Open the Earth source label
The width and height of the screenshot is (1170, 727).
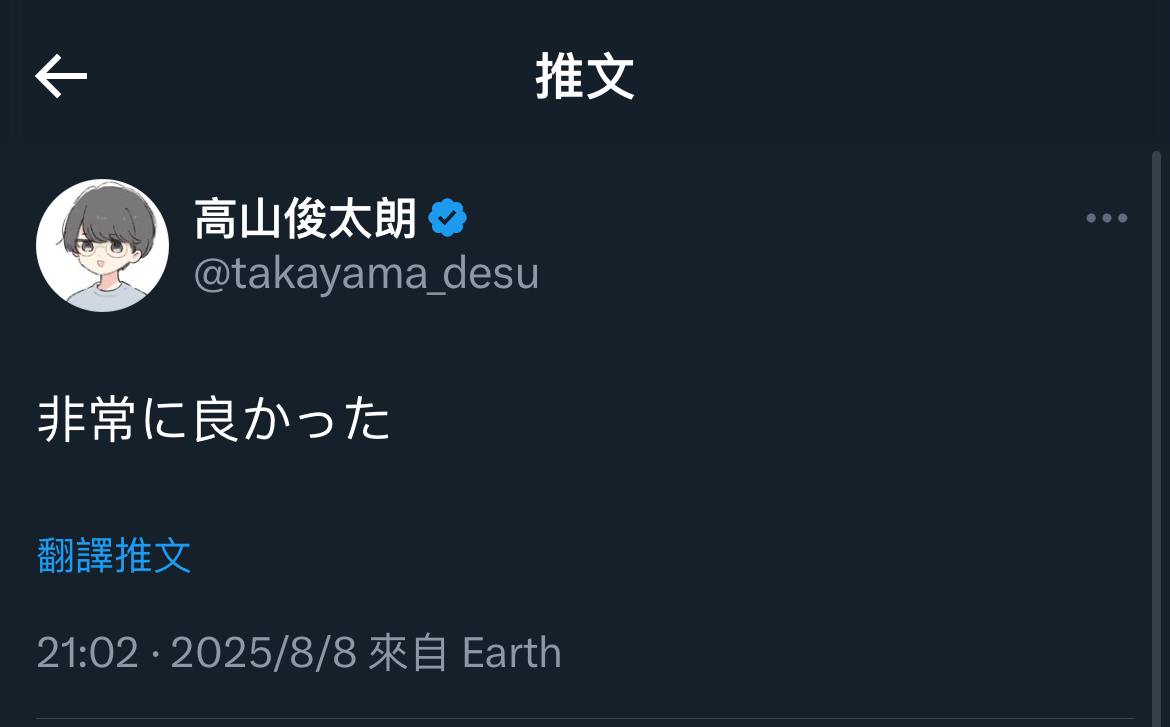511,653
